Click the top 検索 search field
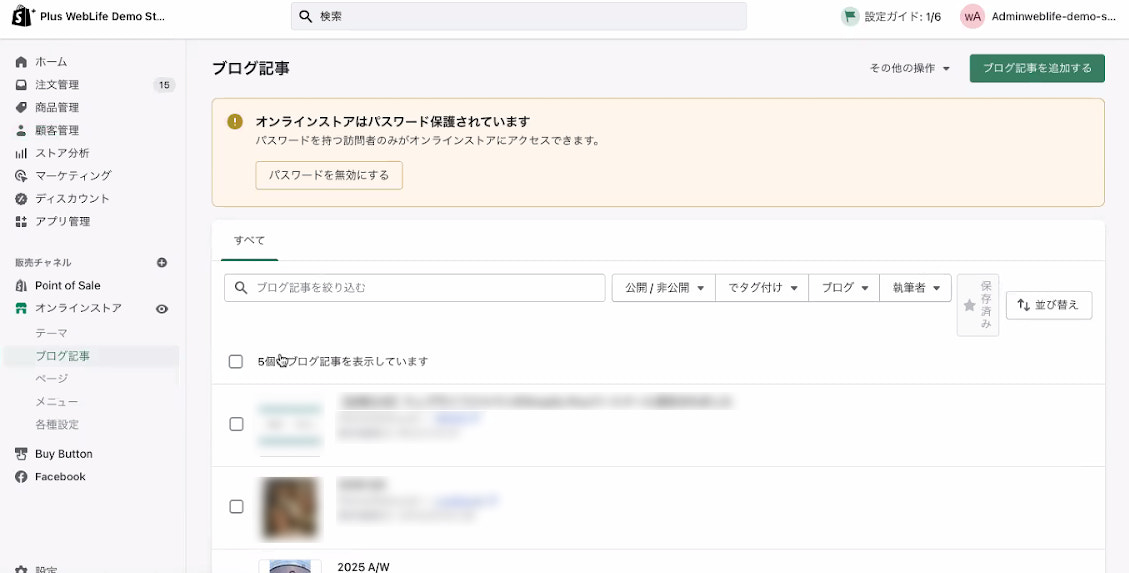The height and width of the screenshot is (573, 1129). coord(518,17)
